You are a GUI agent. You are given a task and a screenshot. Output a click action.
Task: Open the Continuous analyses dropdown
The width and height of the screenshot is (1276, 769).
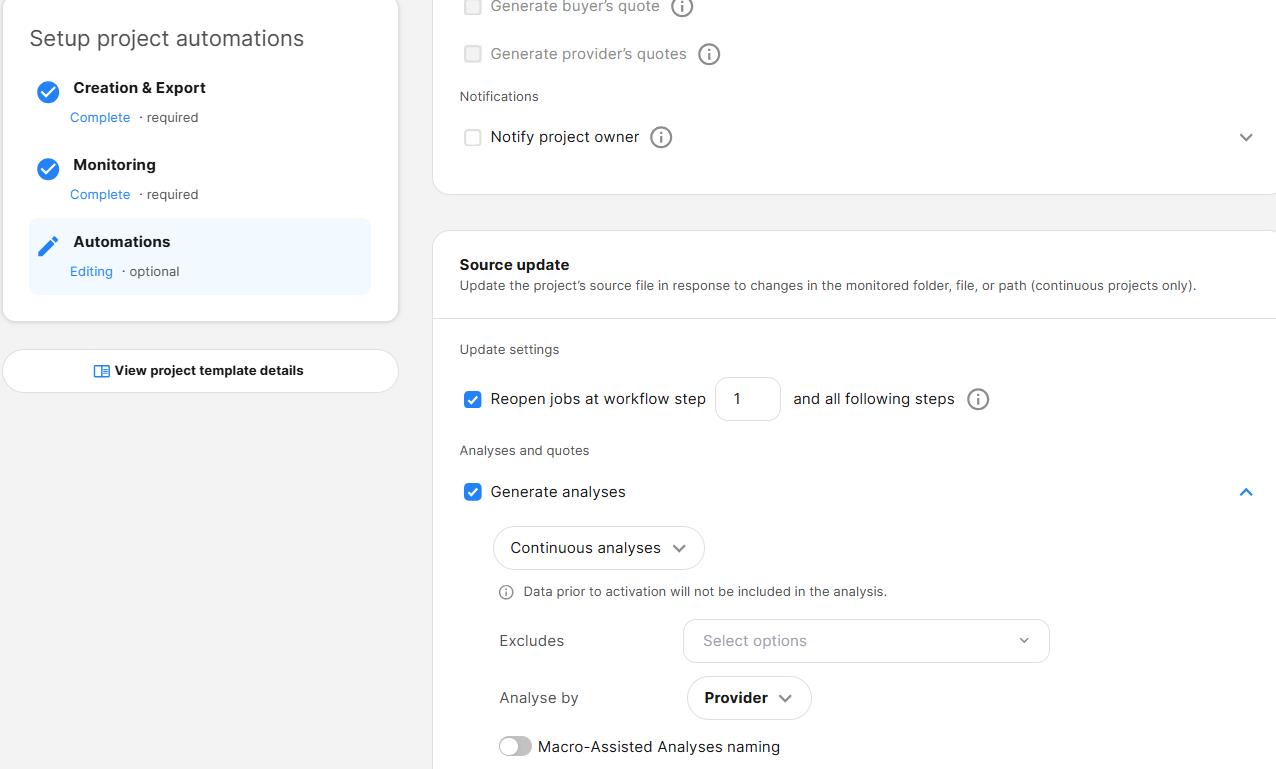coord(599,548)
